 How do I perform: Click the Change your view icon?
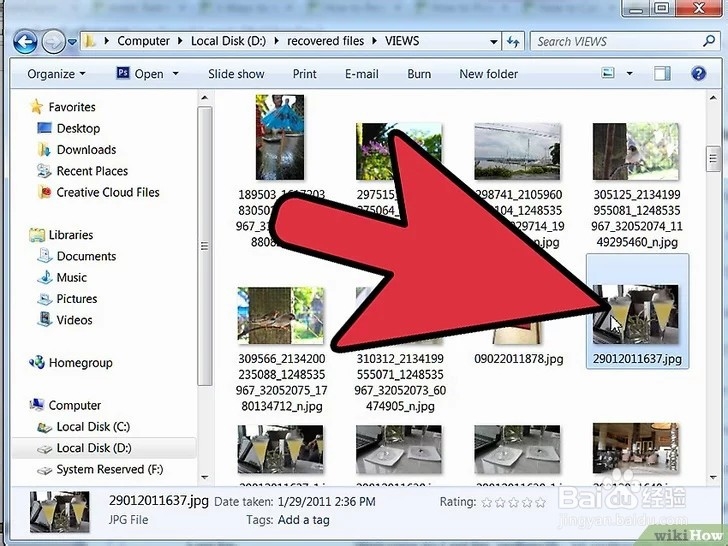click(x=608, y=73)
